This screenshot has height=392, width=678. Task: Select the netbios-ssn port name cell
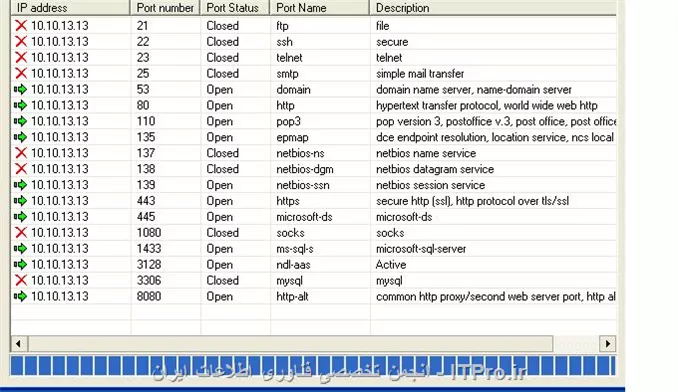303,185
